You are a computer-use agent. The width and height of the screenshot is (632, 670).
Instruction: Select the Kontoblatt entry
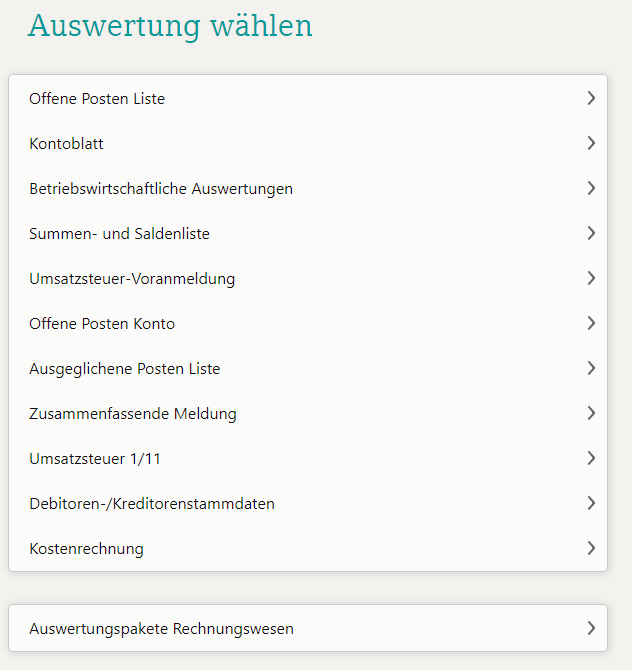(x=67, y=144)
